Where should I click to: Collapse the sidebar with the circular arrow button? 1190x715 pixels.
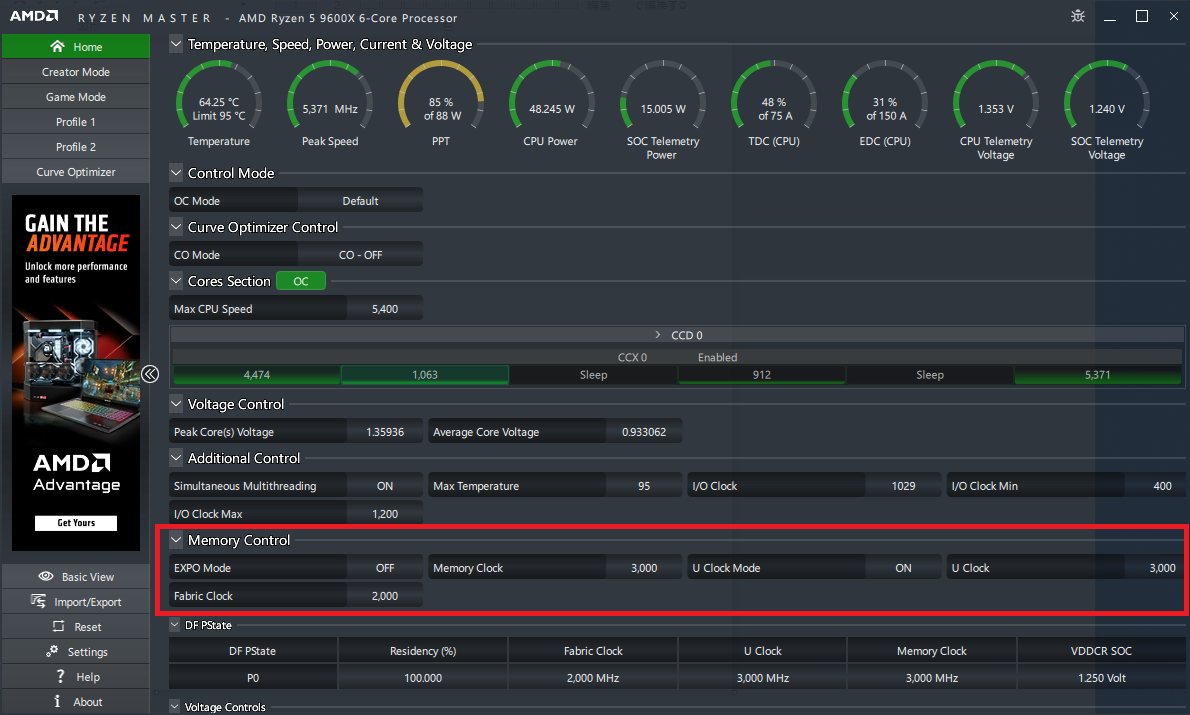(150, 373)
